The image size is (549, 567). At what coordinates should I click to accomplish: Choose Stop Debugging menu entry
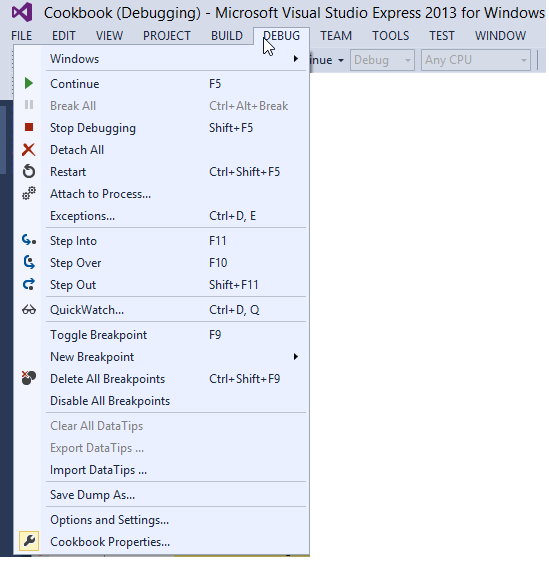(161, 128)
